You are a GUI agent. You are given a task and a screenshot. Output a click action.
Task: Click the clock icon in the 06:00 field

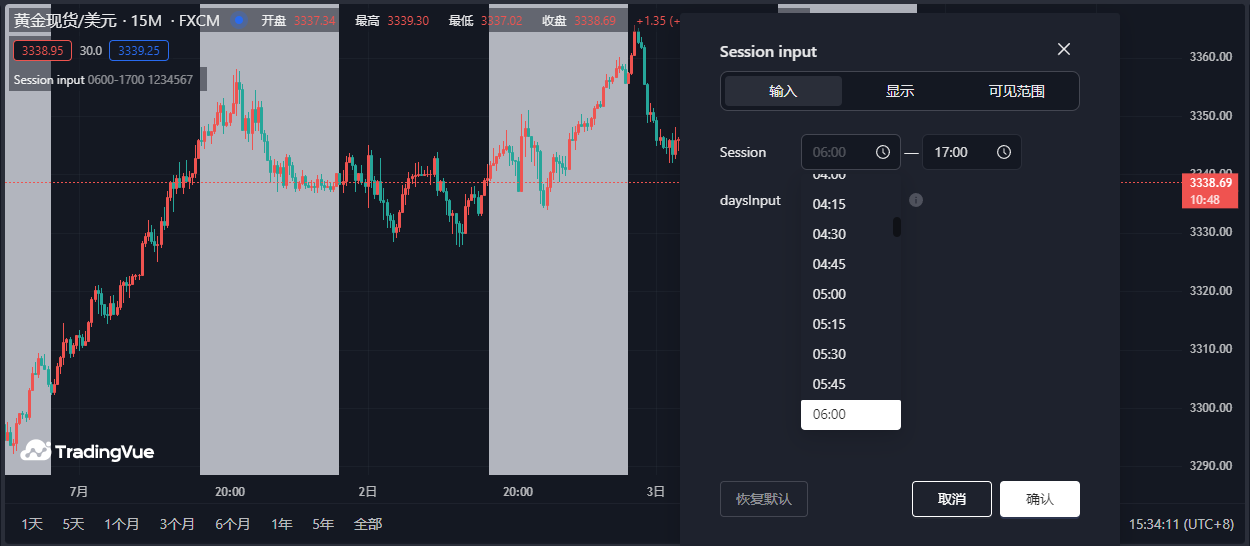[882, 152]
